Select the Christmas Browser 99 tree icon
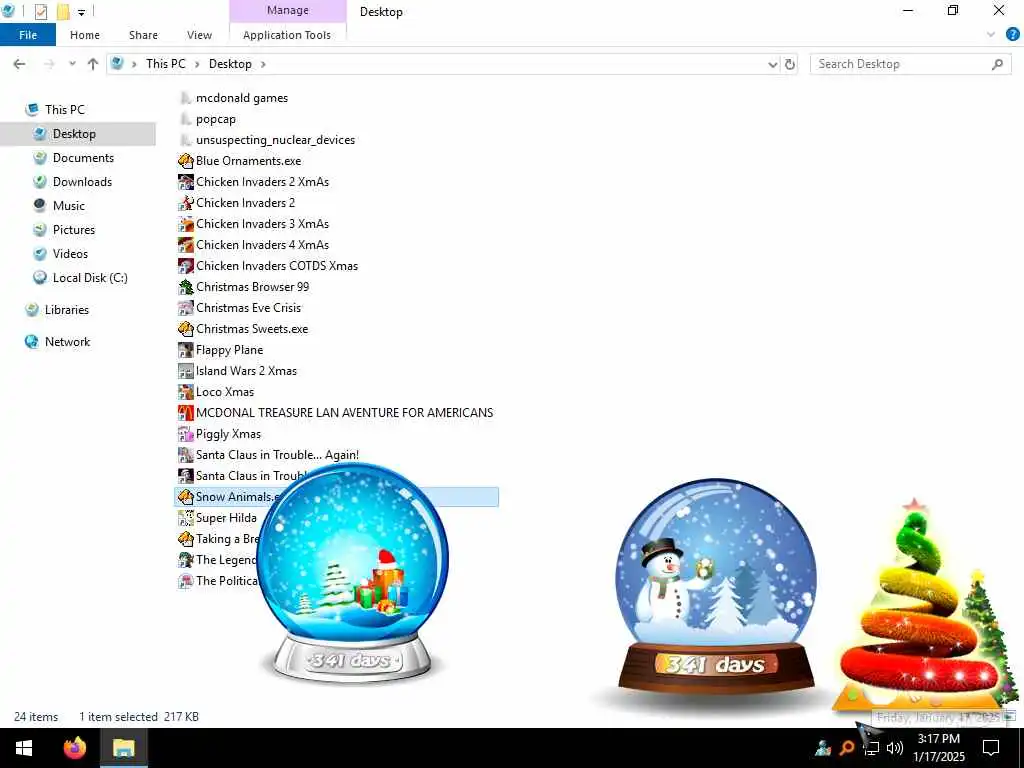Viewport: 1024px width, 768px height. [x=185, y=287]
